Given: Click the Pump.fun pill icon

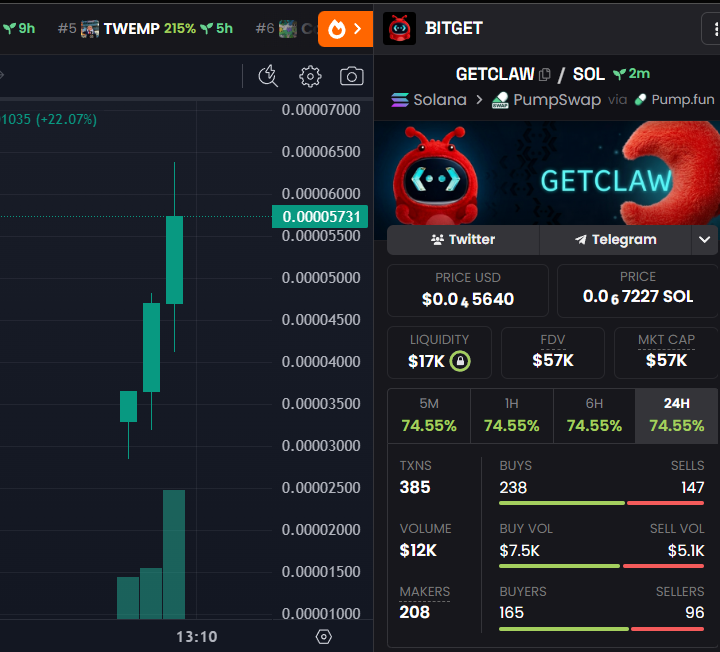Looking at the screenshot, I should tap(641, 100).
